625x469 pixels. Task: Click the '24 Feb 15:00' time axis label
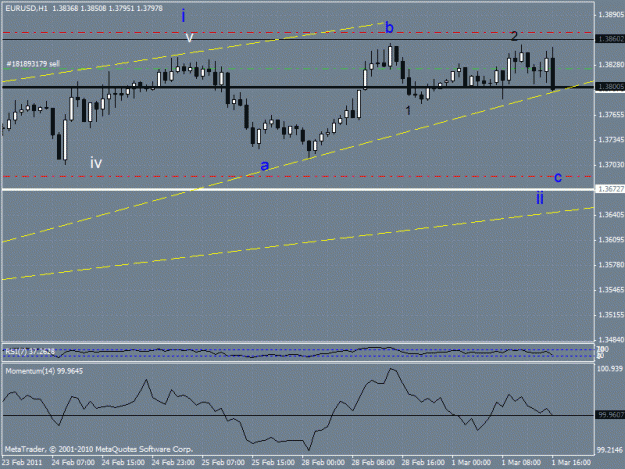click(x=123, y=462)
